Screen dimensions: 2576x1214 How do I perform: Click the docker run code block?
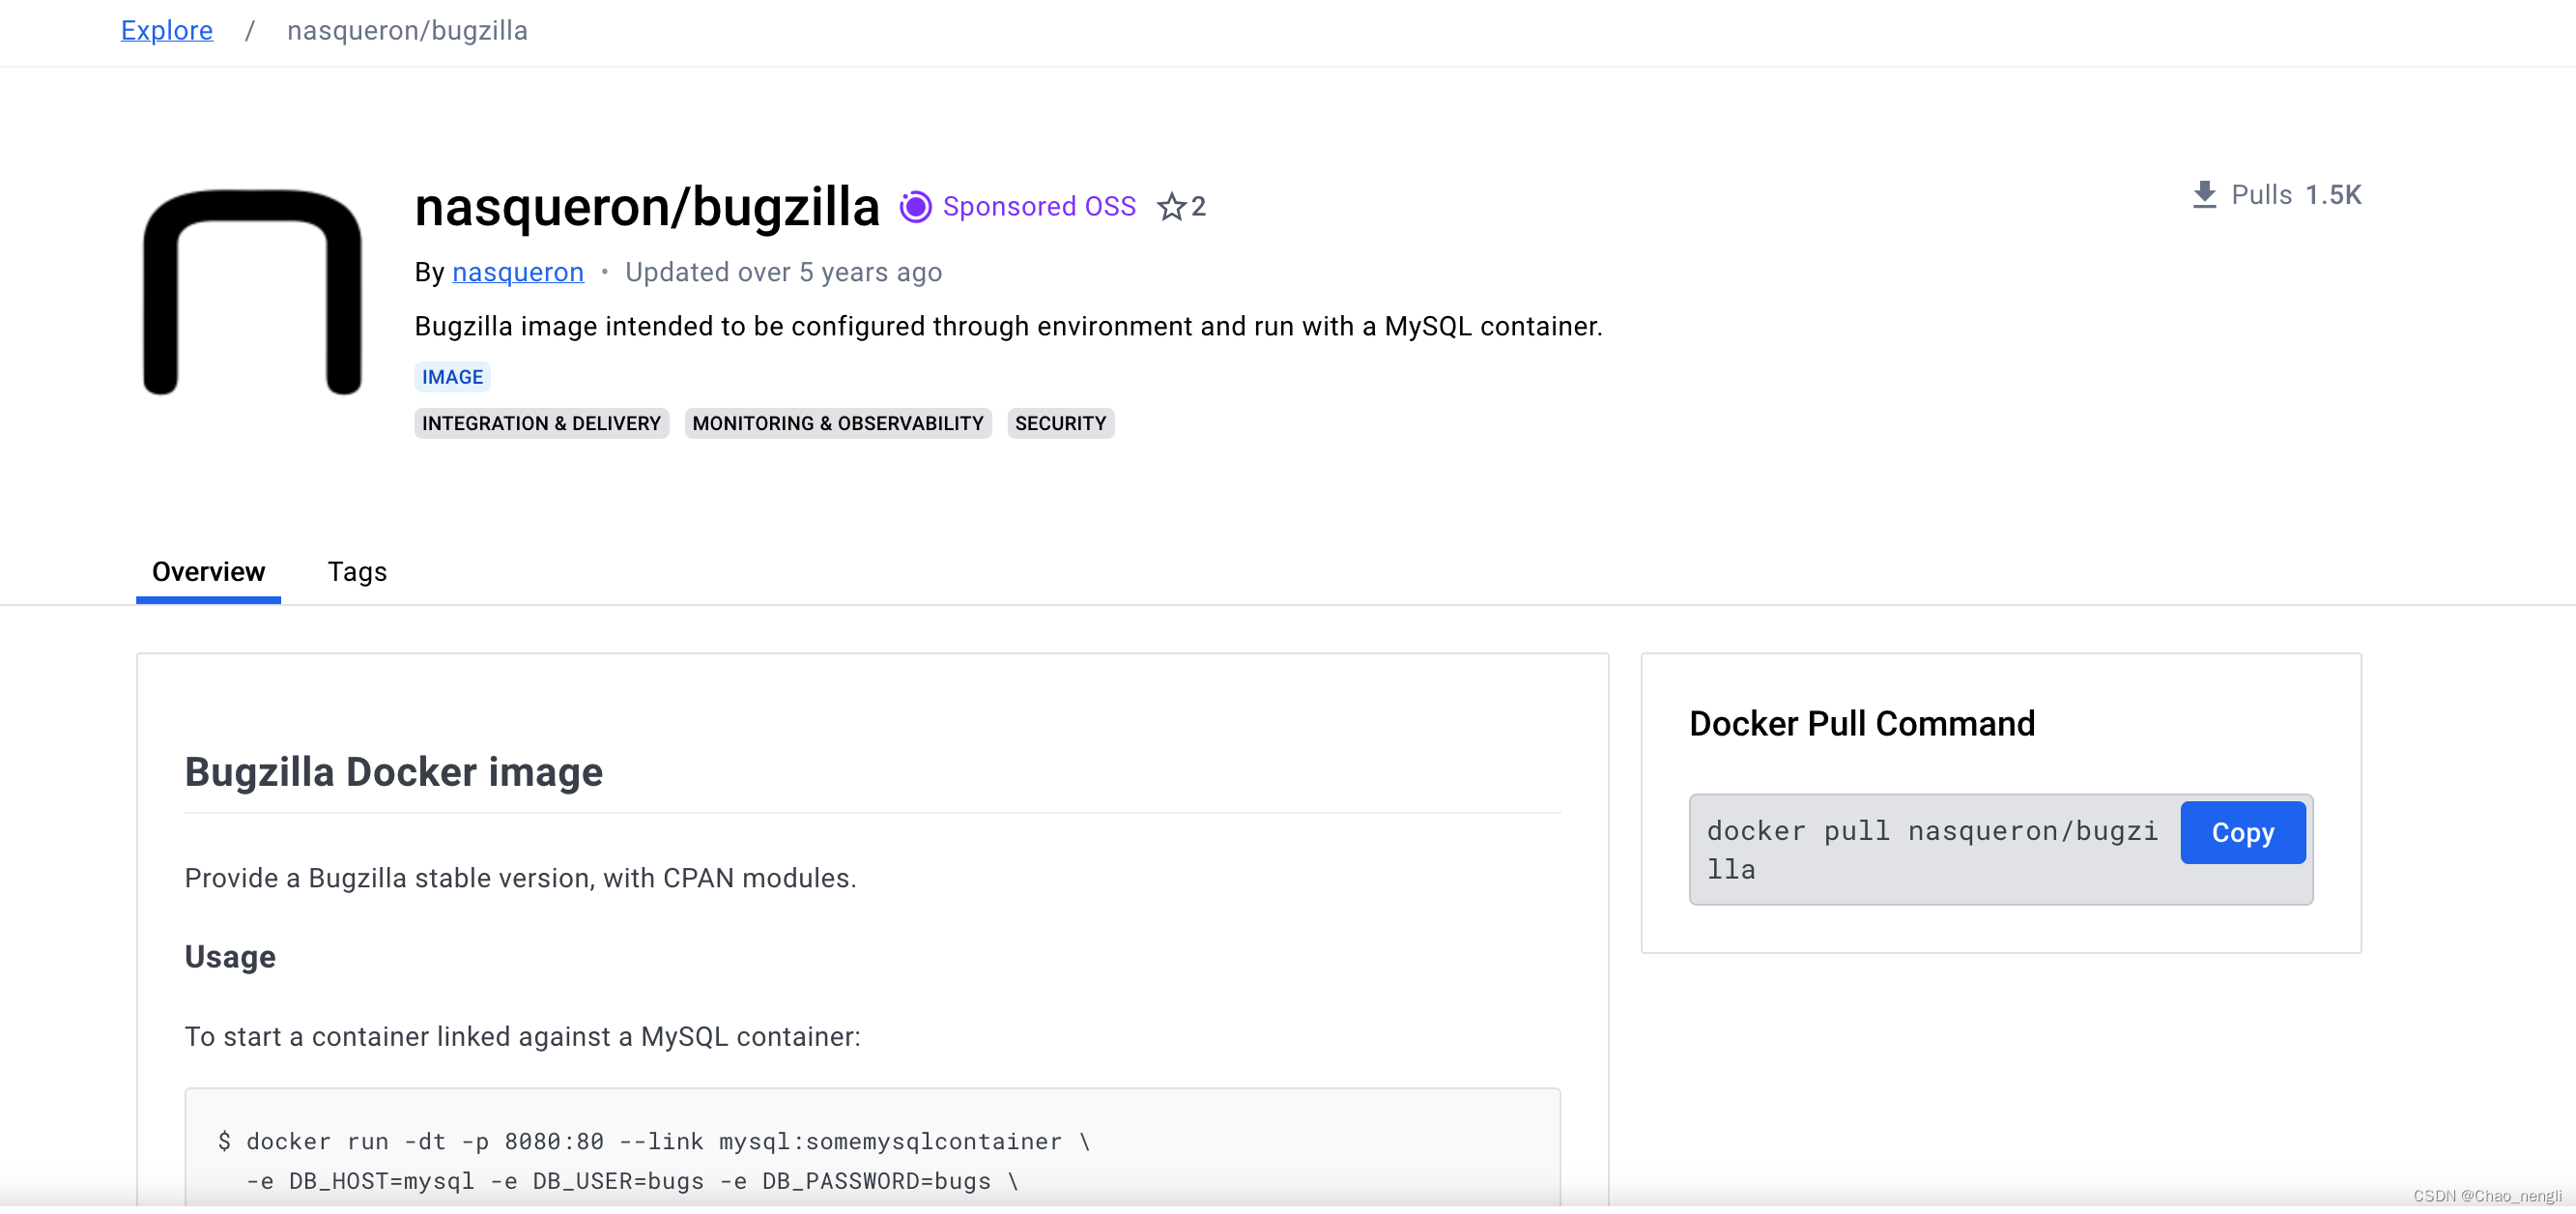[x=872, y=1151]
